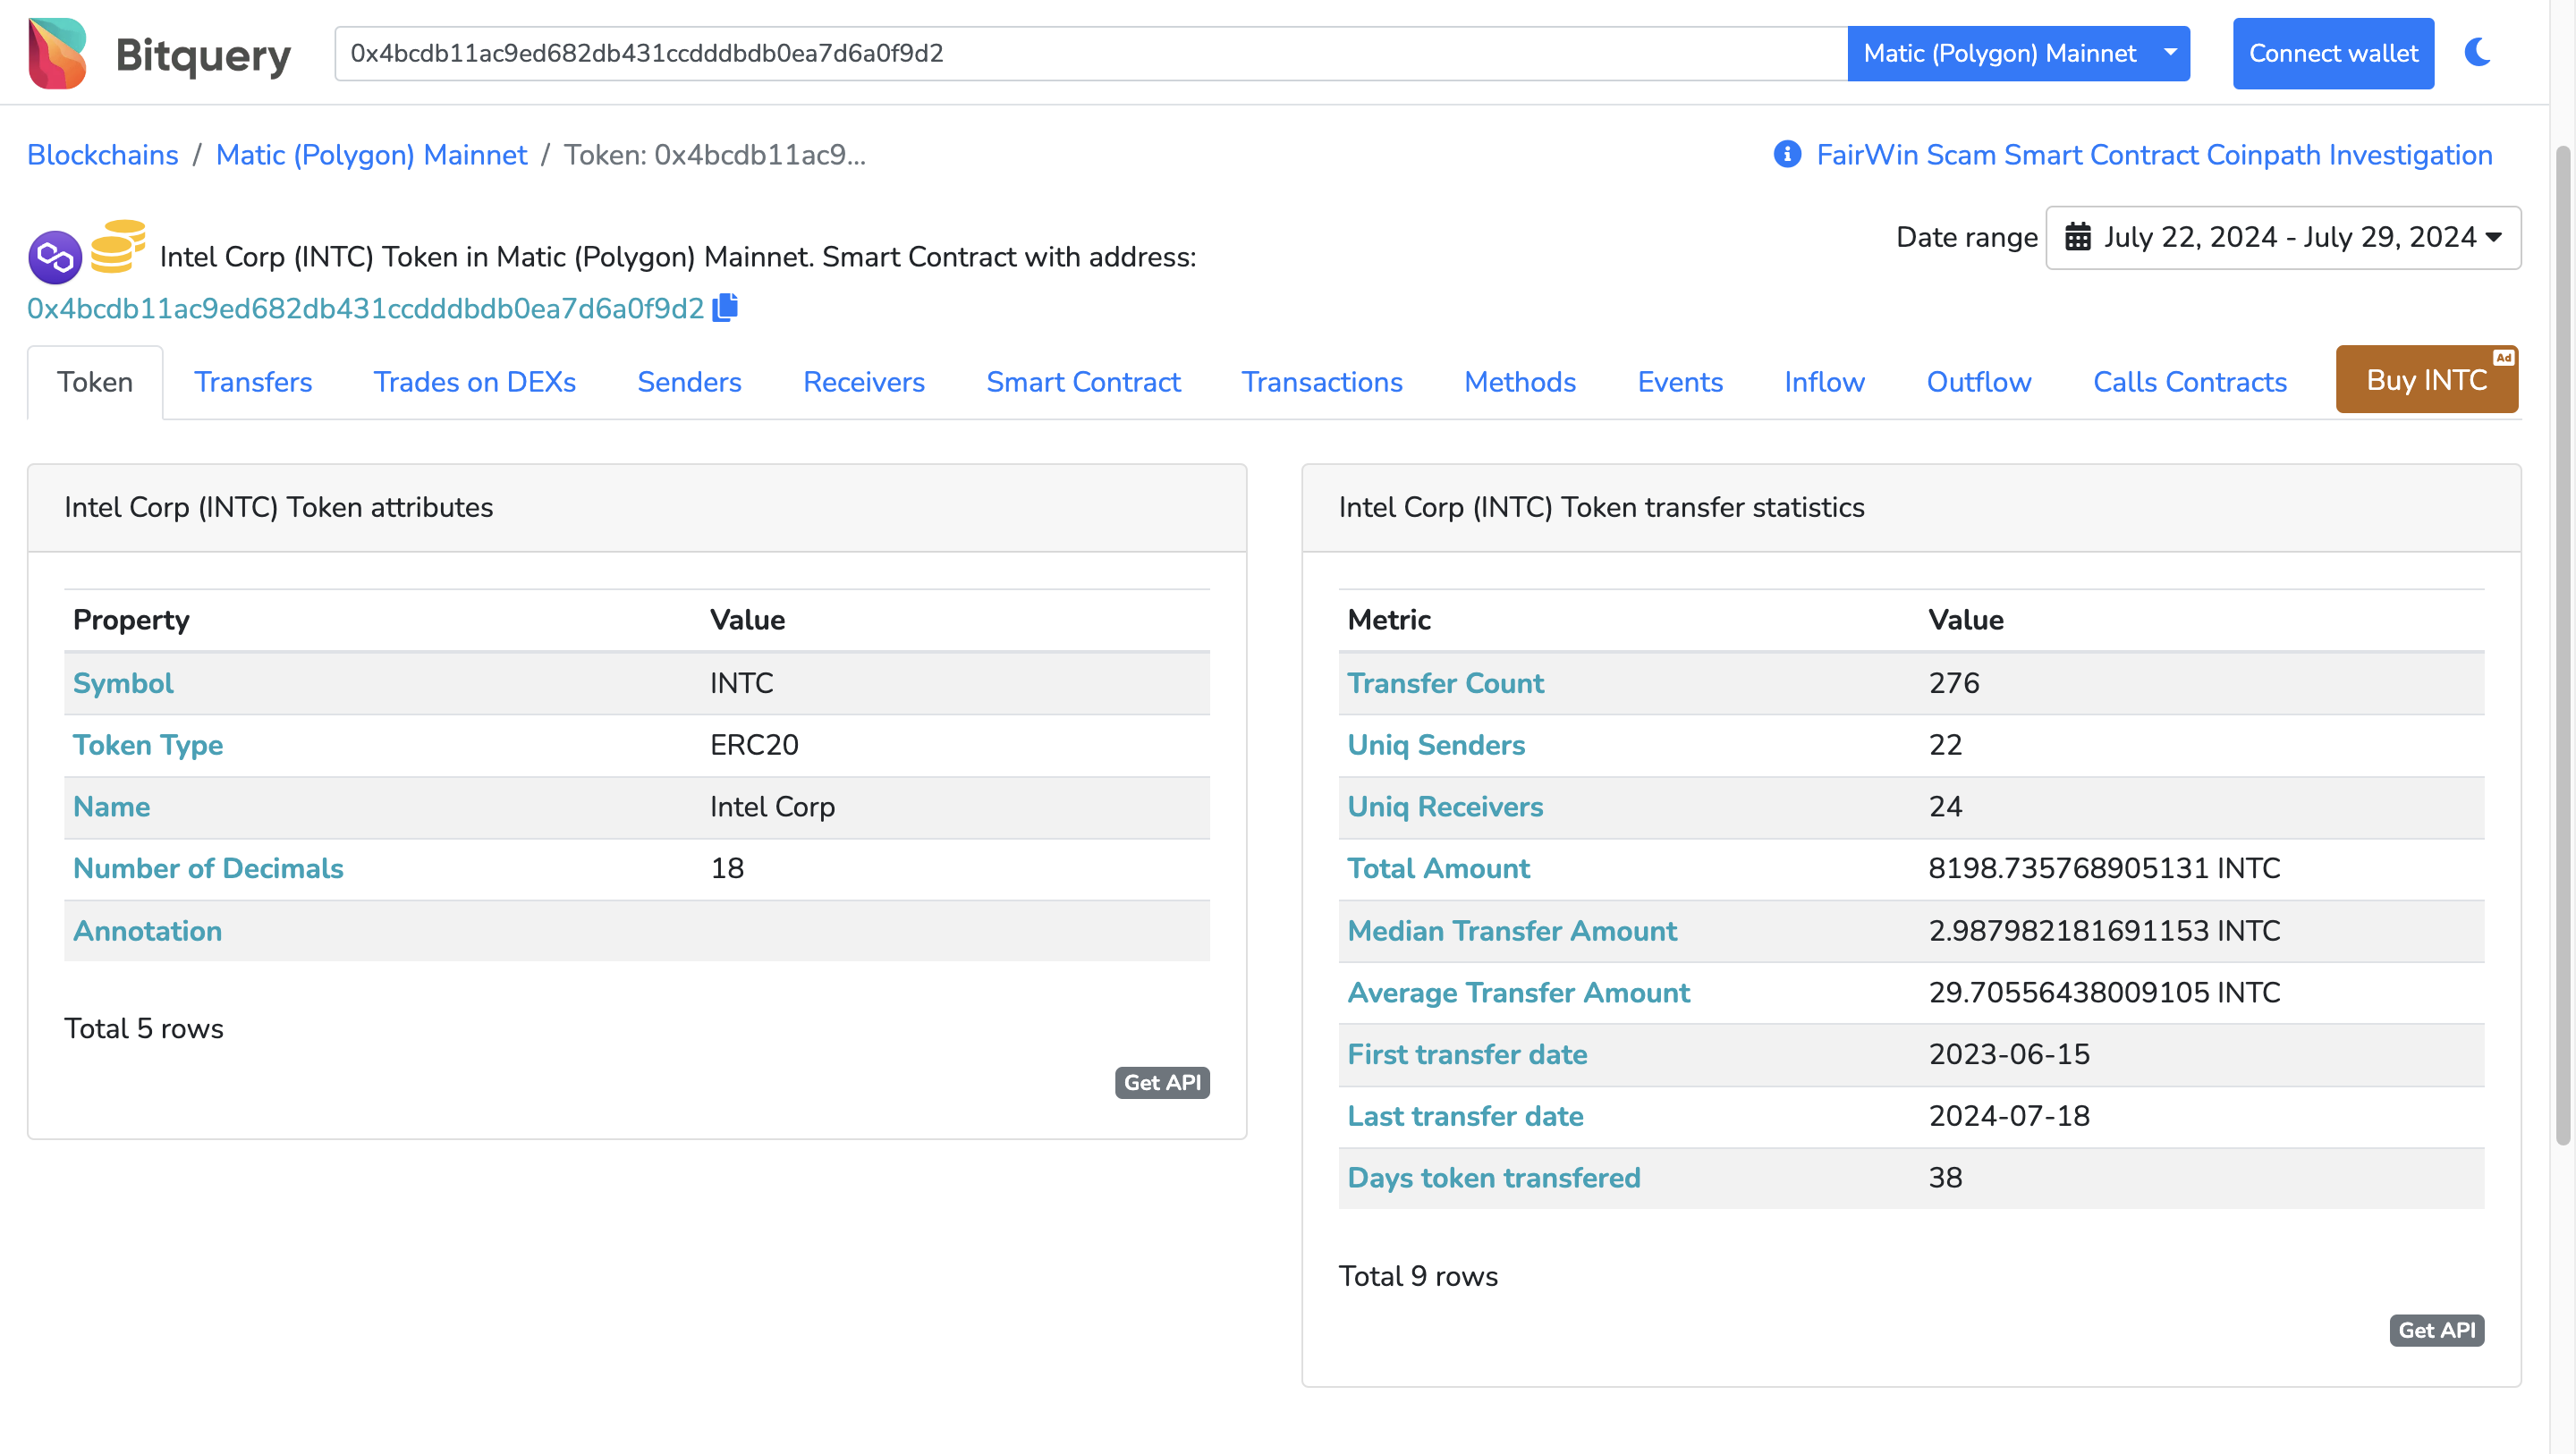This screenshot has height=1454, width=2576.
Task: Click the Transfer Count metric label
Action: coord(1445,683)
